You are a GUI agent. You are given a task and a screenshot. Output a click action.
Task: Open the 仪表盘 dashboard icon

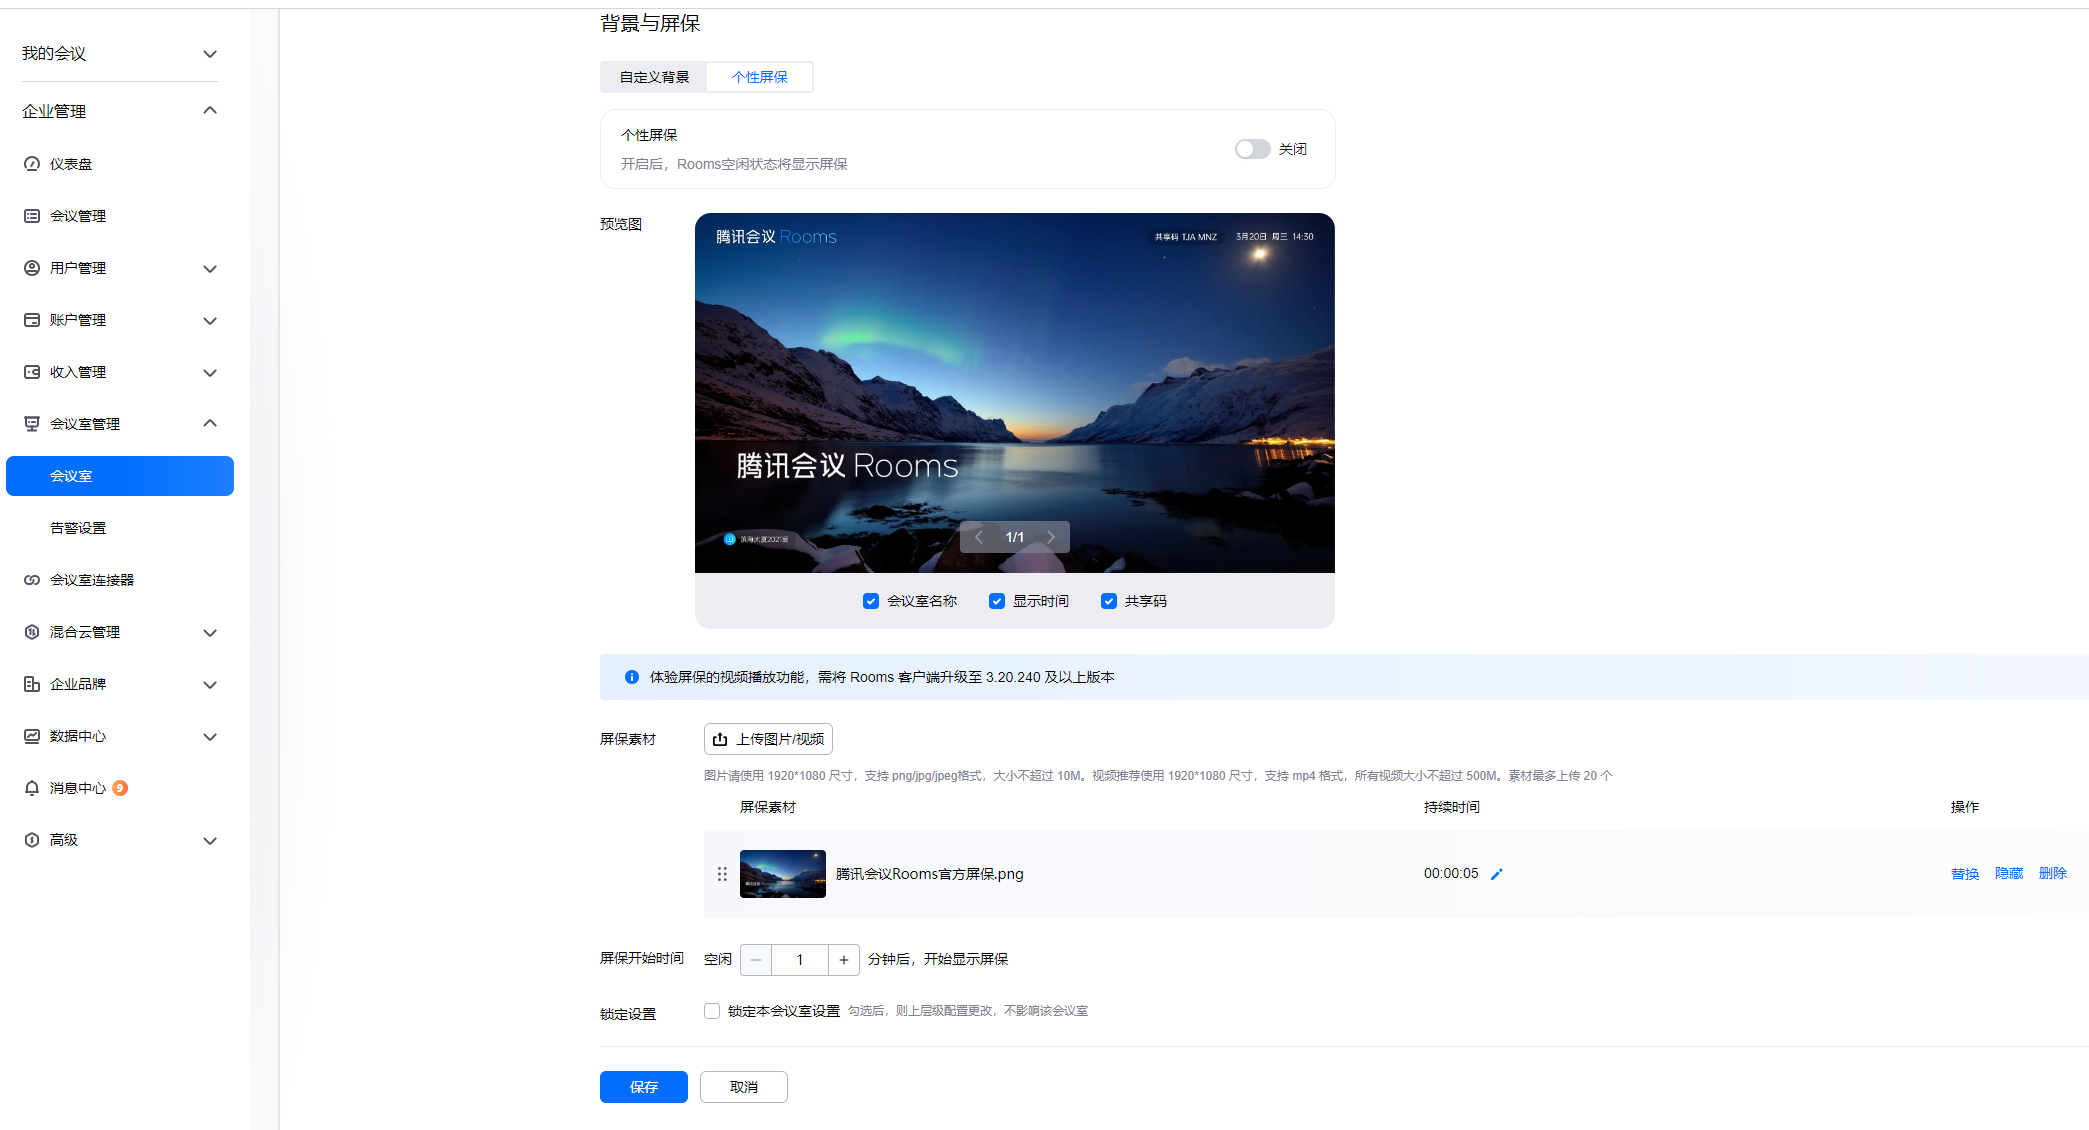coord(32,164)
